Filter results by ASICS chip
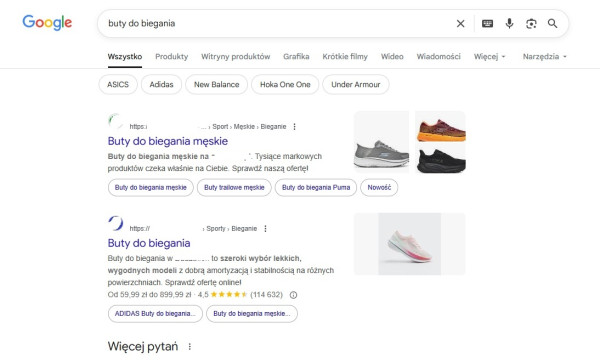Image resolution: width=600 pixels, height=363 pixels. pyautogui.click(x=118, y=85)
